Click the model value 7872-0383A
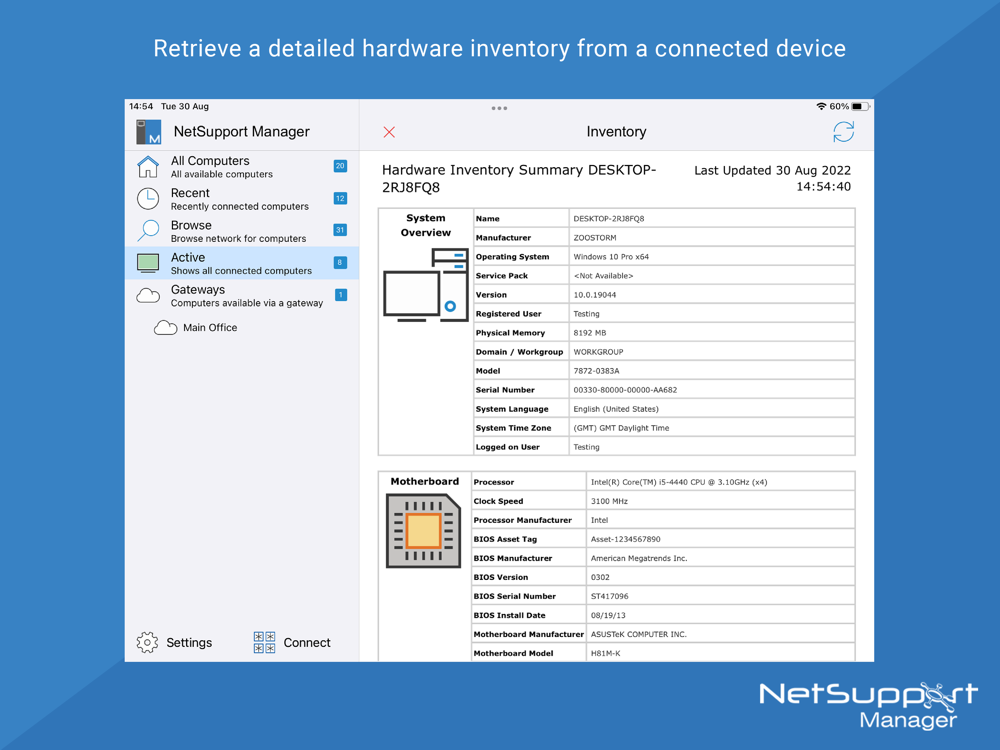The width and height of the screenshot is (1000, 750). coord(596,371)
